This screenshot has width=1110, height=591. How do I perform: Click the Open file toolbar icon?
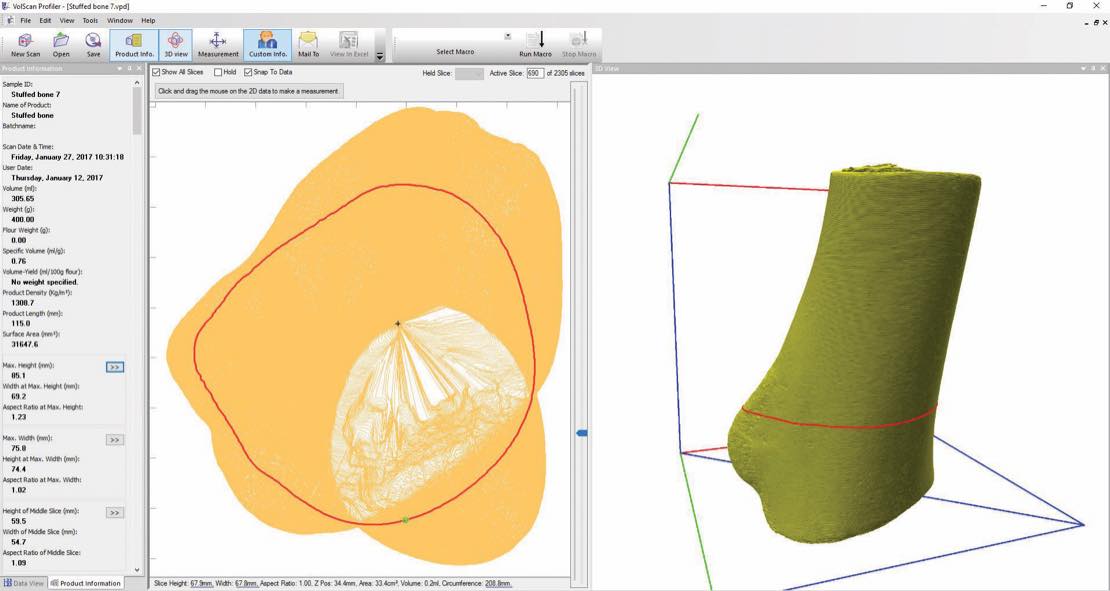point(61,44)
